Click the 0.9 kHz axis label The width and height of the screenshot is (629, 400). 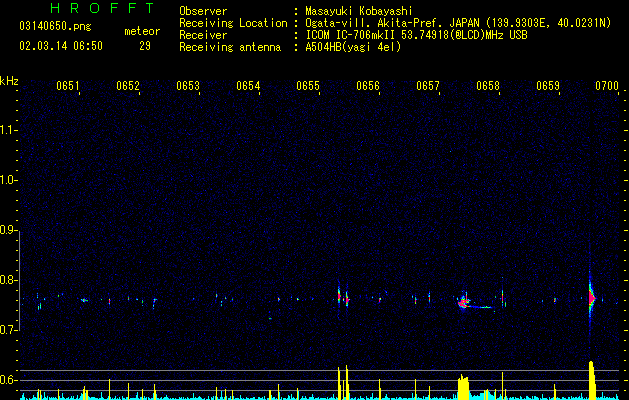[x=8, y=230]
